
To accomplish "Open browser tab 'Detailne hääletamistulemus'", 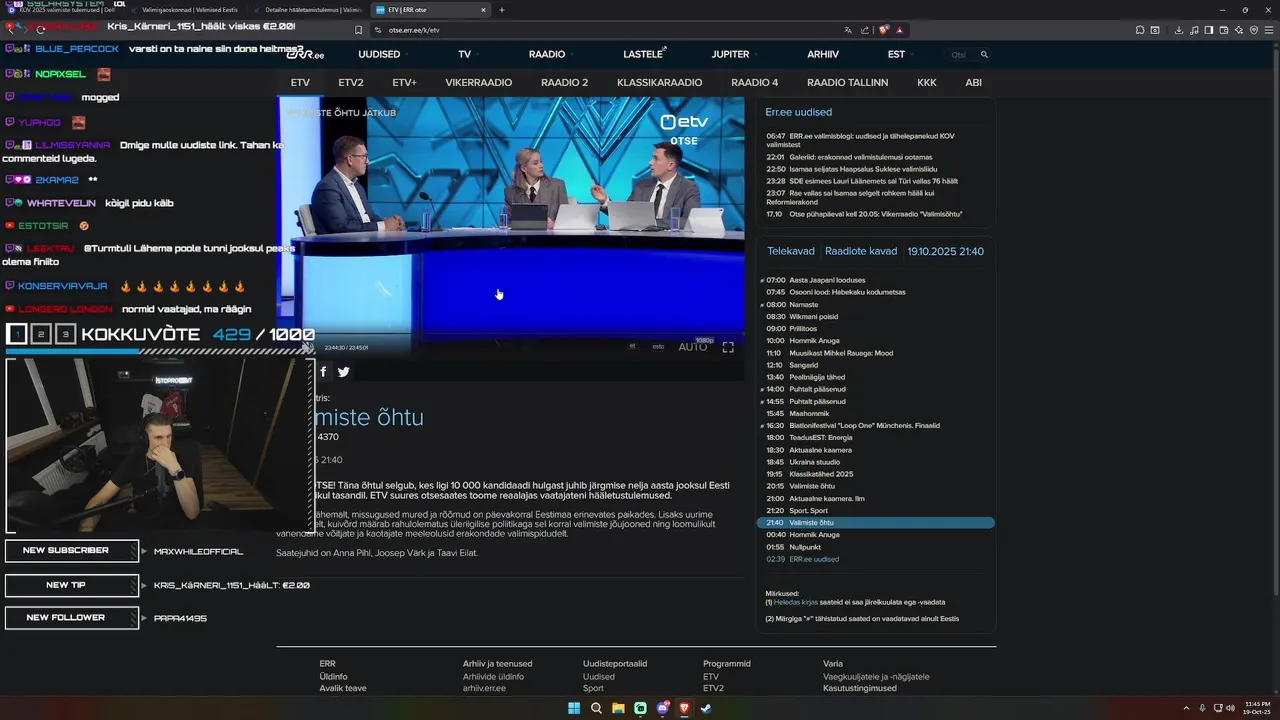I will 308,10.
